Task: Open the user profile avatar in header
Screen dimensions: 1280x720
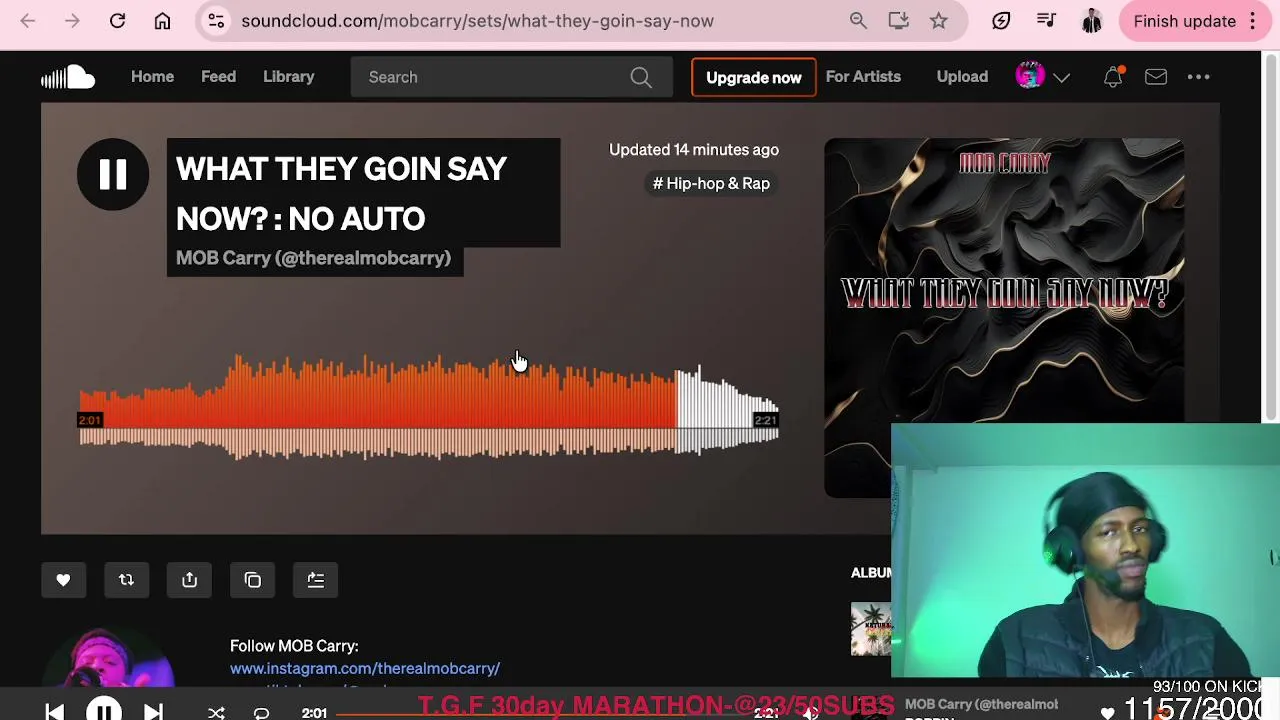Action: [x=1030, y=76]
